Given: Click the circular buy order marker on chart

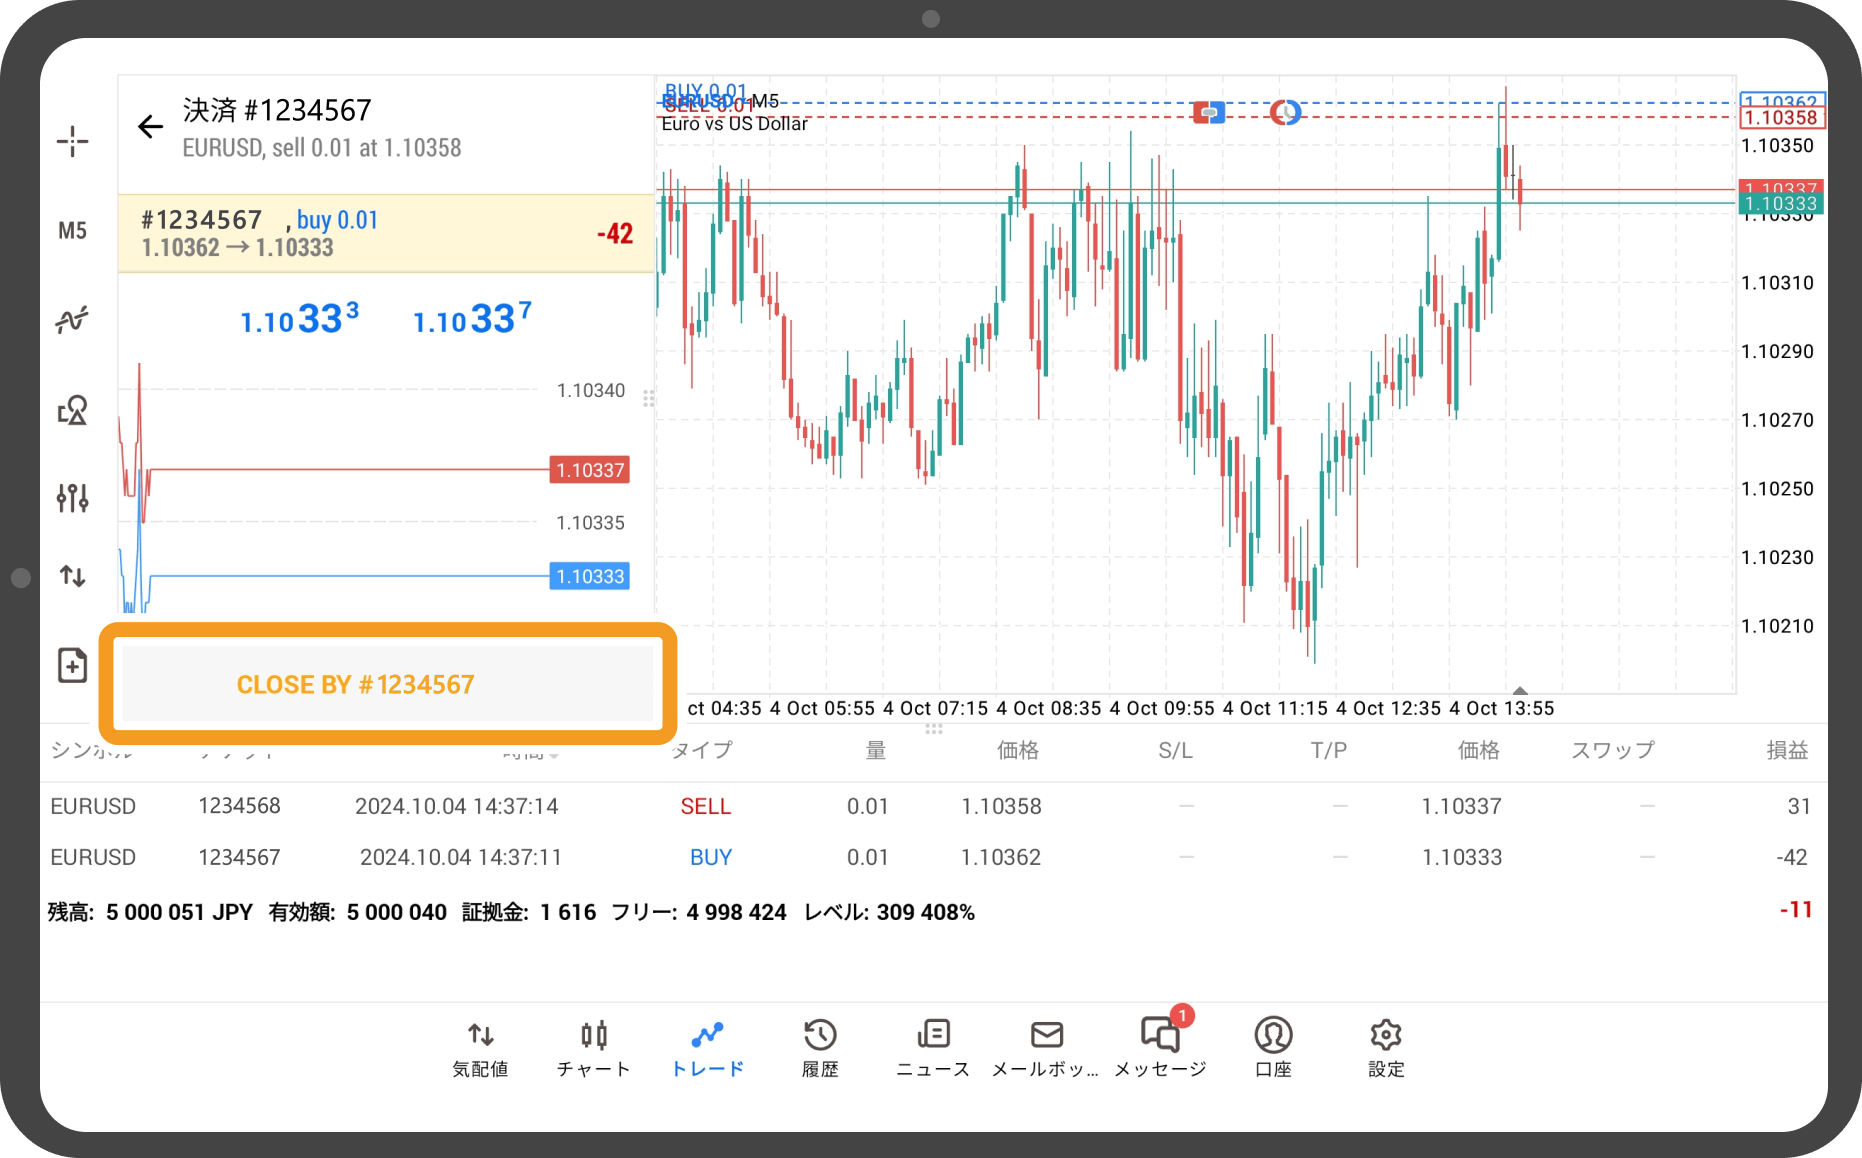Looking at the screenshot, I should [x=1286, y=112].
